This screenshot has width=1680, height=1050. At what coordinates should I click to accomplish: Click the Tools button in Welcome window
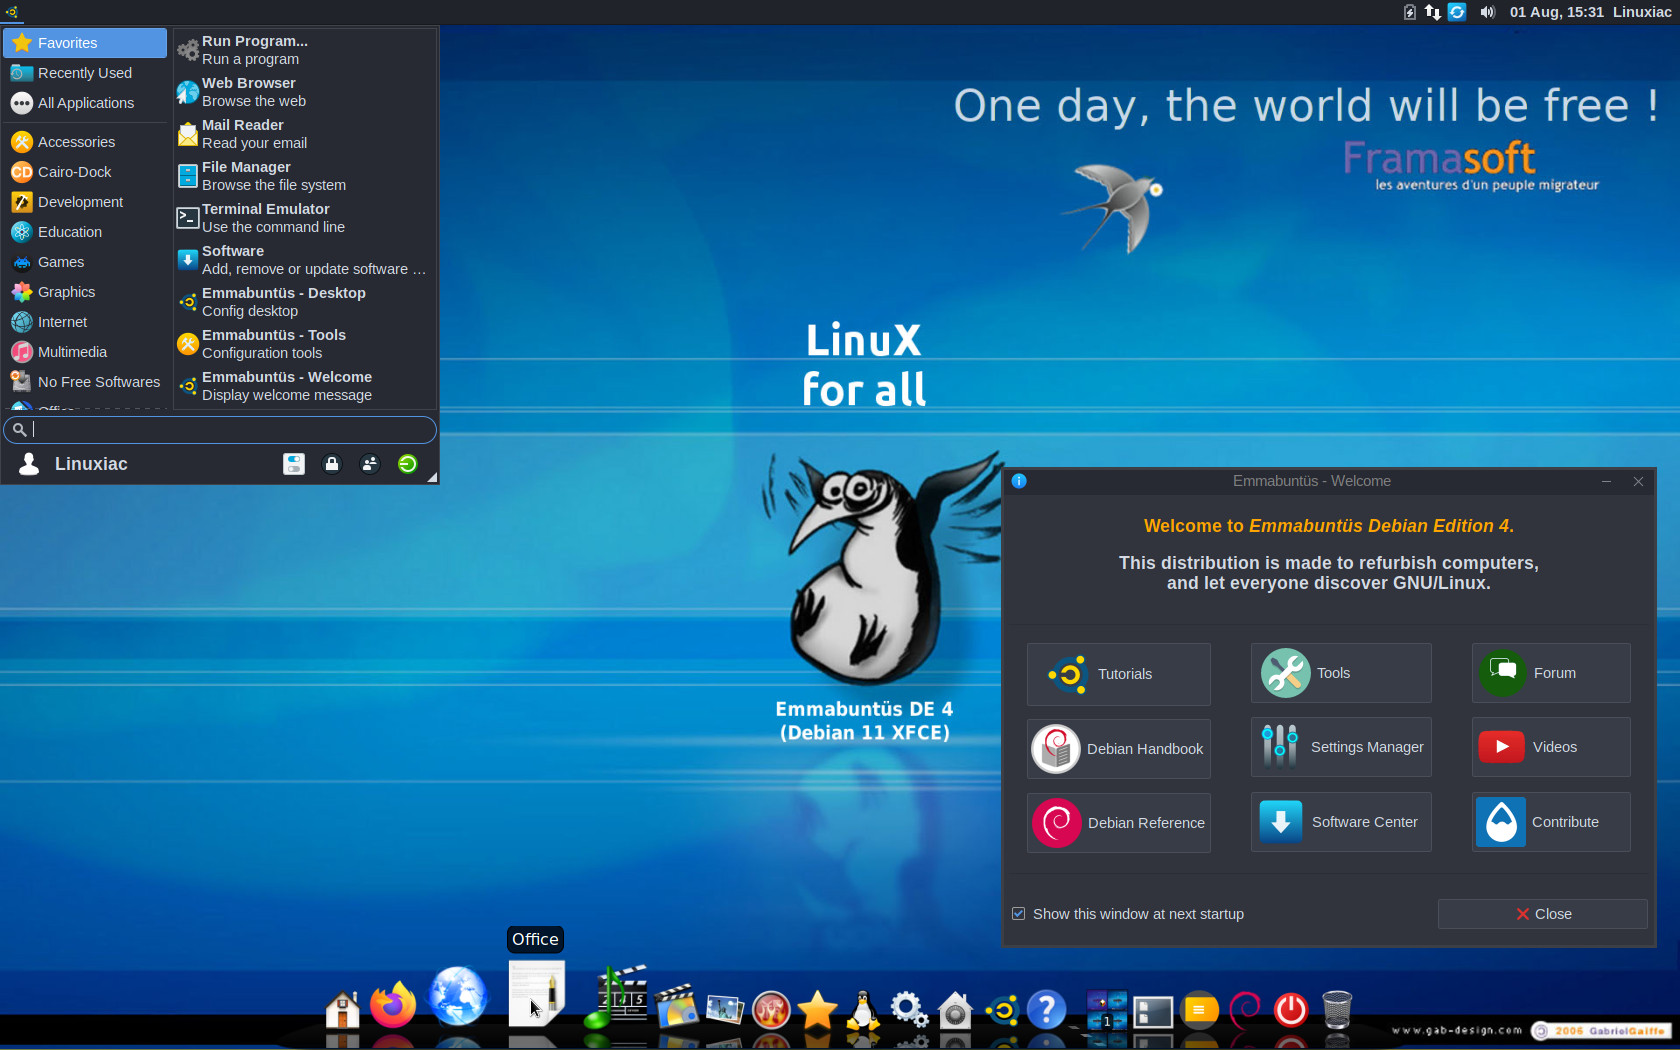tap(1341, 673)
